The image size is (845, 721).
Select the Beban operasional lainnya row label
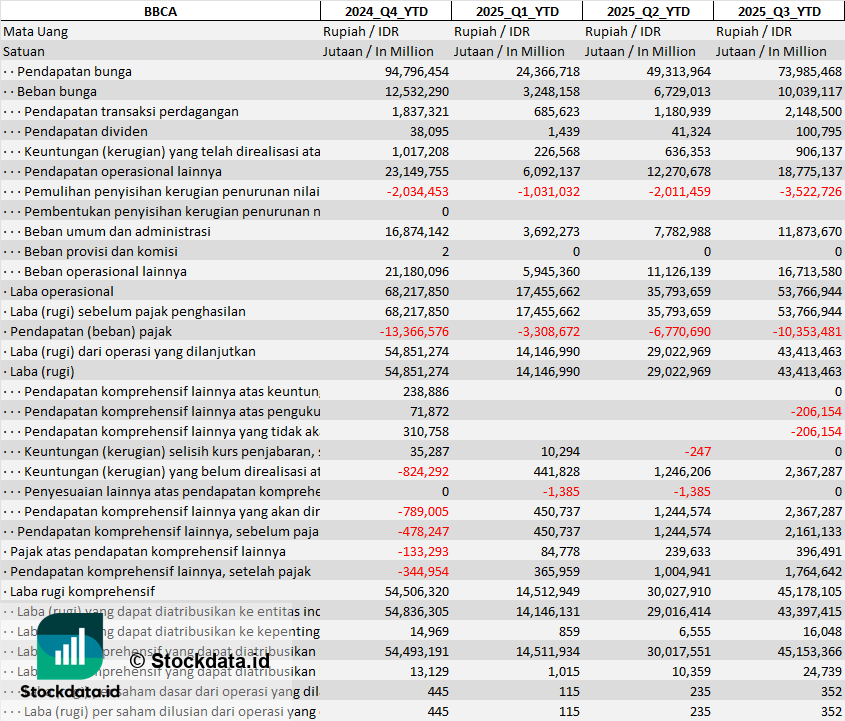pyautogui.click(x=105, y=271)
